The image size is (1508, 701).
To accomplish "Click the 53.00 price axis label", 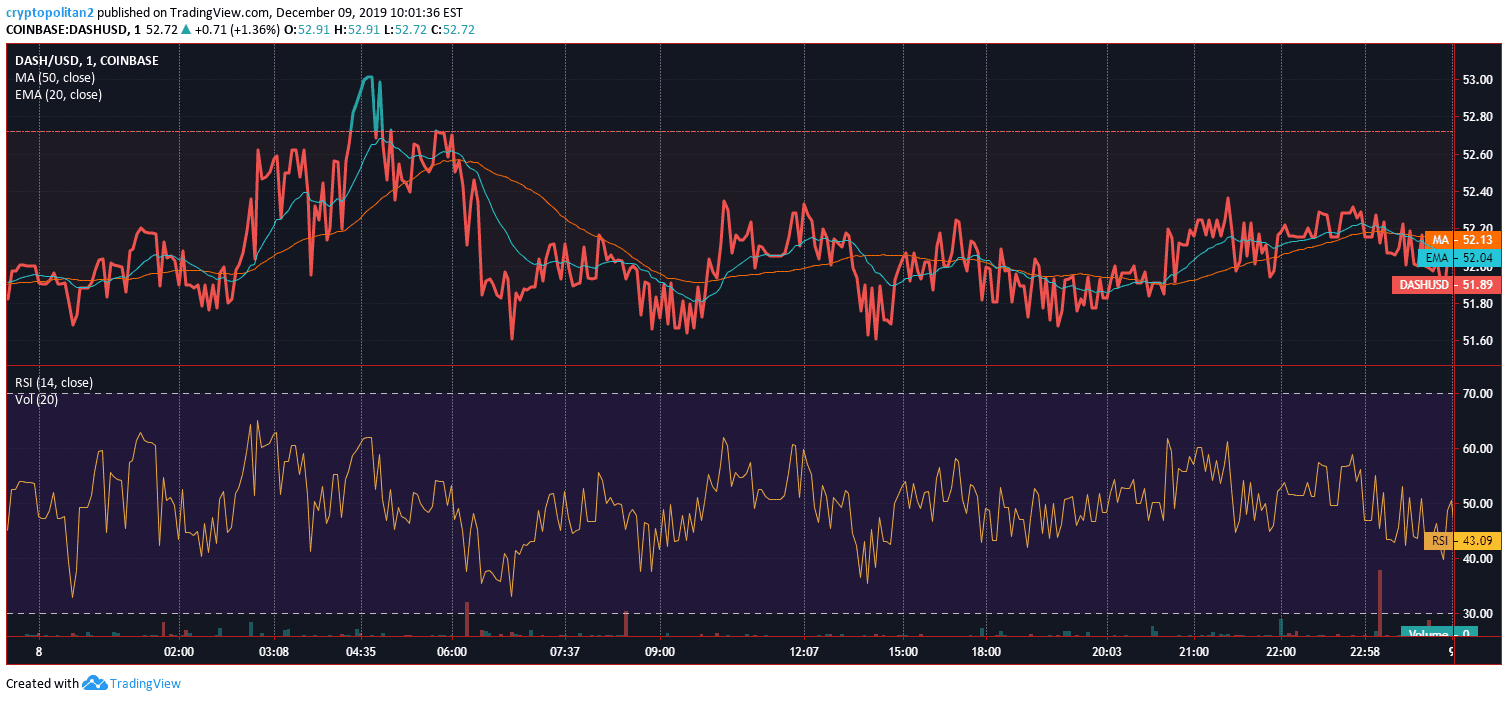I will click(1479, 80).
